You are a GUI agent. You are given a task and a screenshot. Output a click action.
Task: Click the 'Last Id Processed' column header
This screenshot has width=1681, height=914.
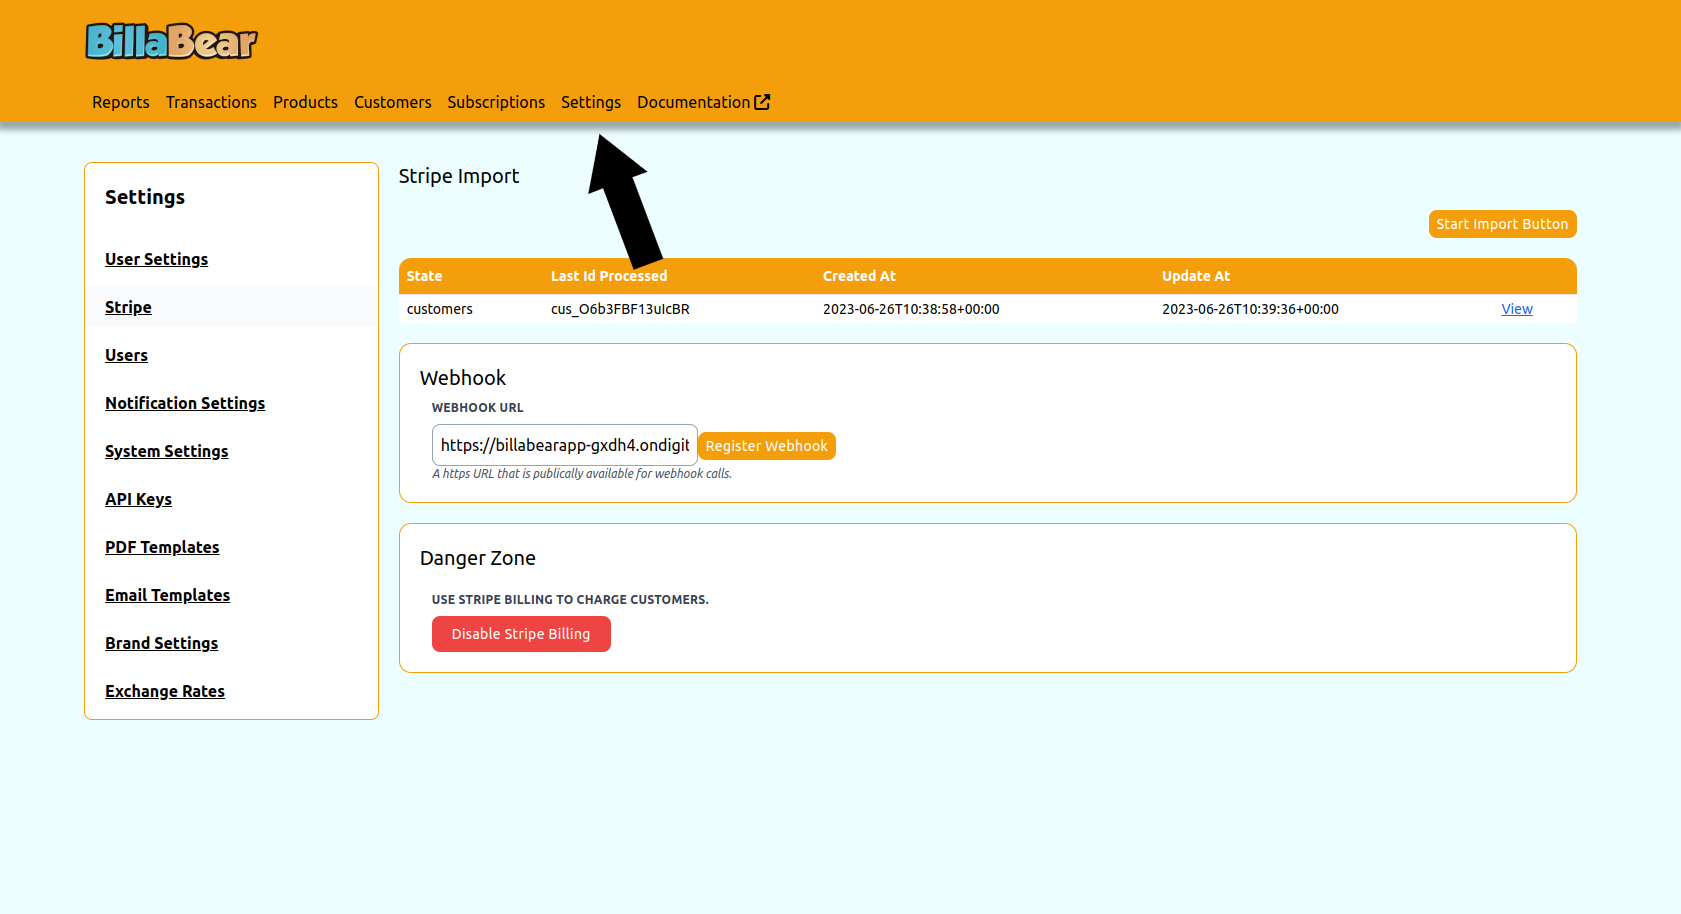tap(609, 276)
